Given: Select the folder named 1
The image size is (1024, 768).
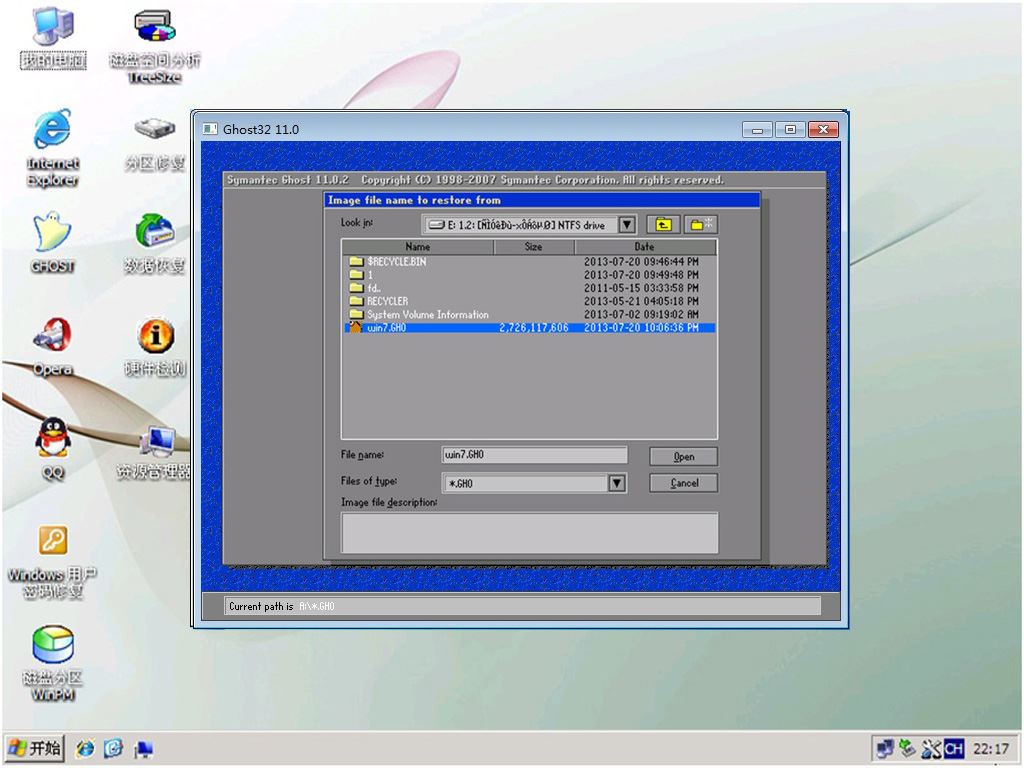Looking at the screenshot, I should (x=530, y=275).
